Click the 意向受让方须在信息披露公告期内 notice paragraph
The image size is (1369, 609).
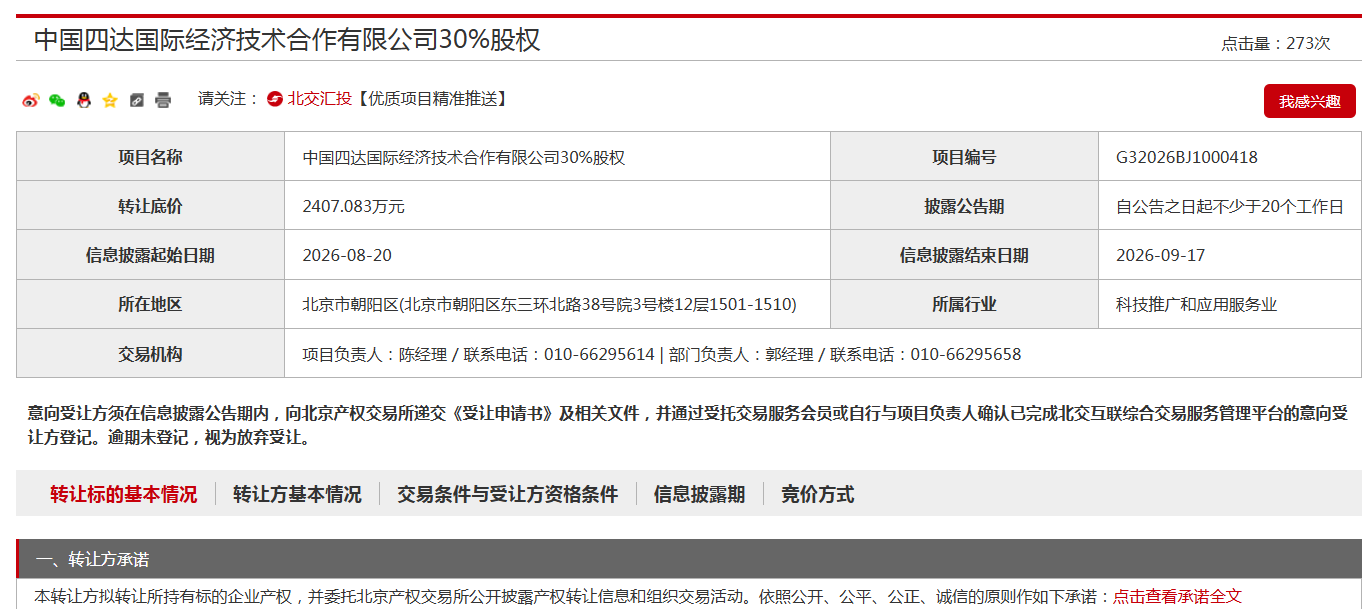(x=688, y=425)
